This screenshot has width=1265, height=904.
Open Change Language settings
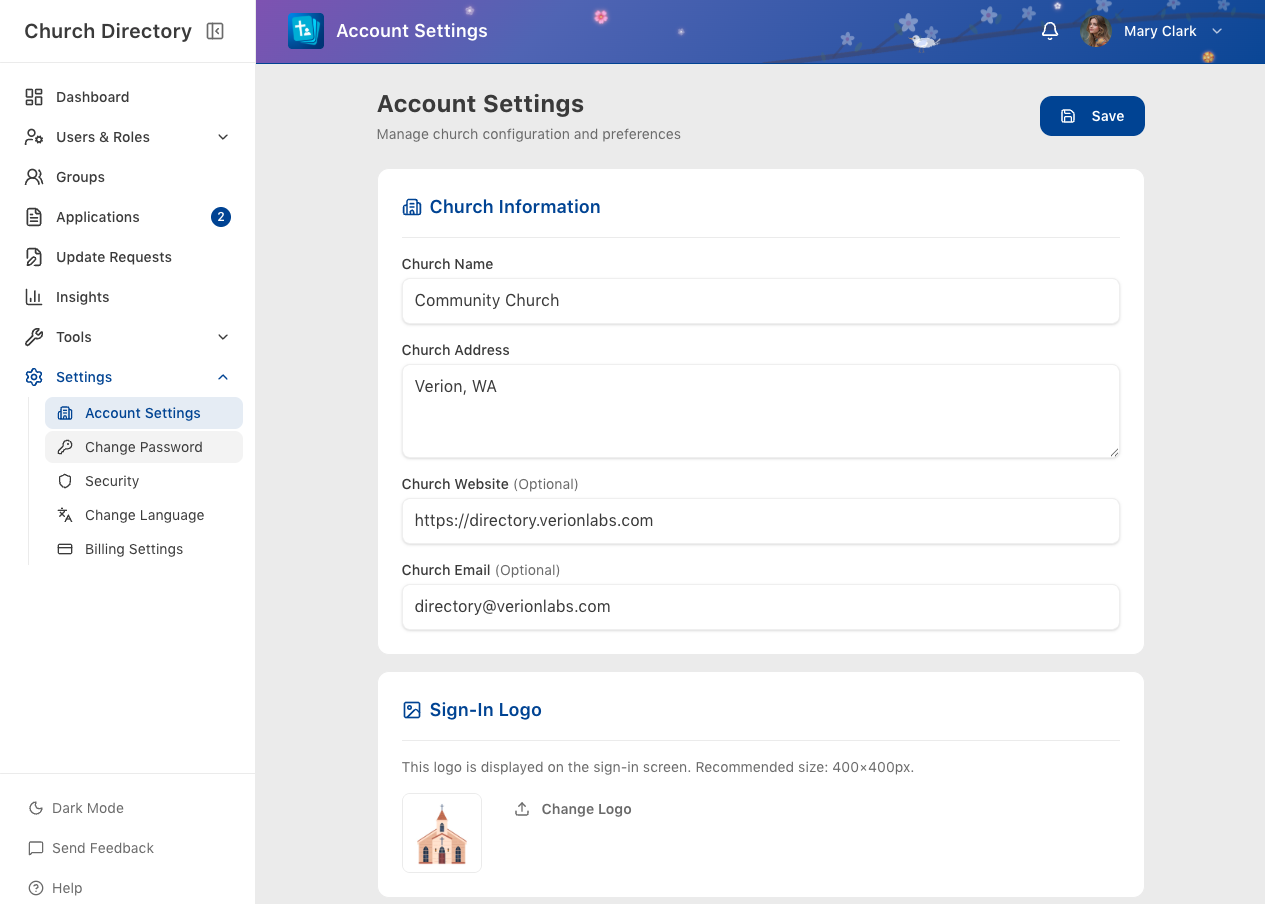point(144,515)
